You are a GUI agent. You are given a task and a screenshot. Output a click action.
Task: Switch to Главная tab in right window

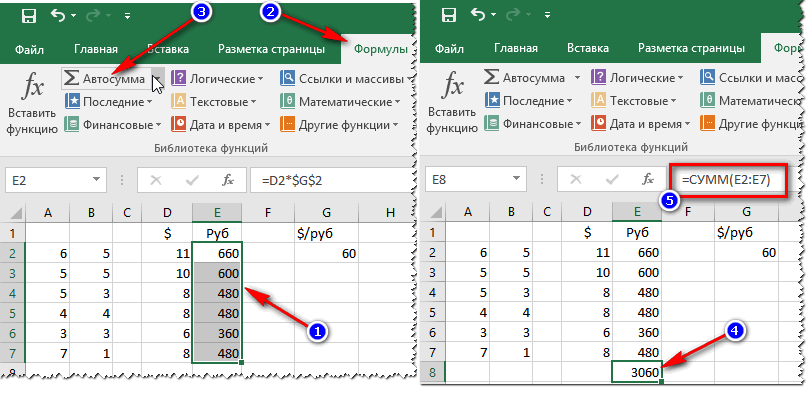point(516,49)
